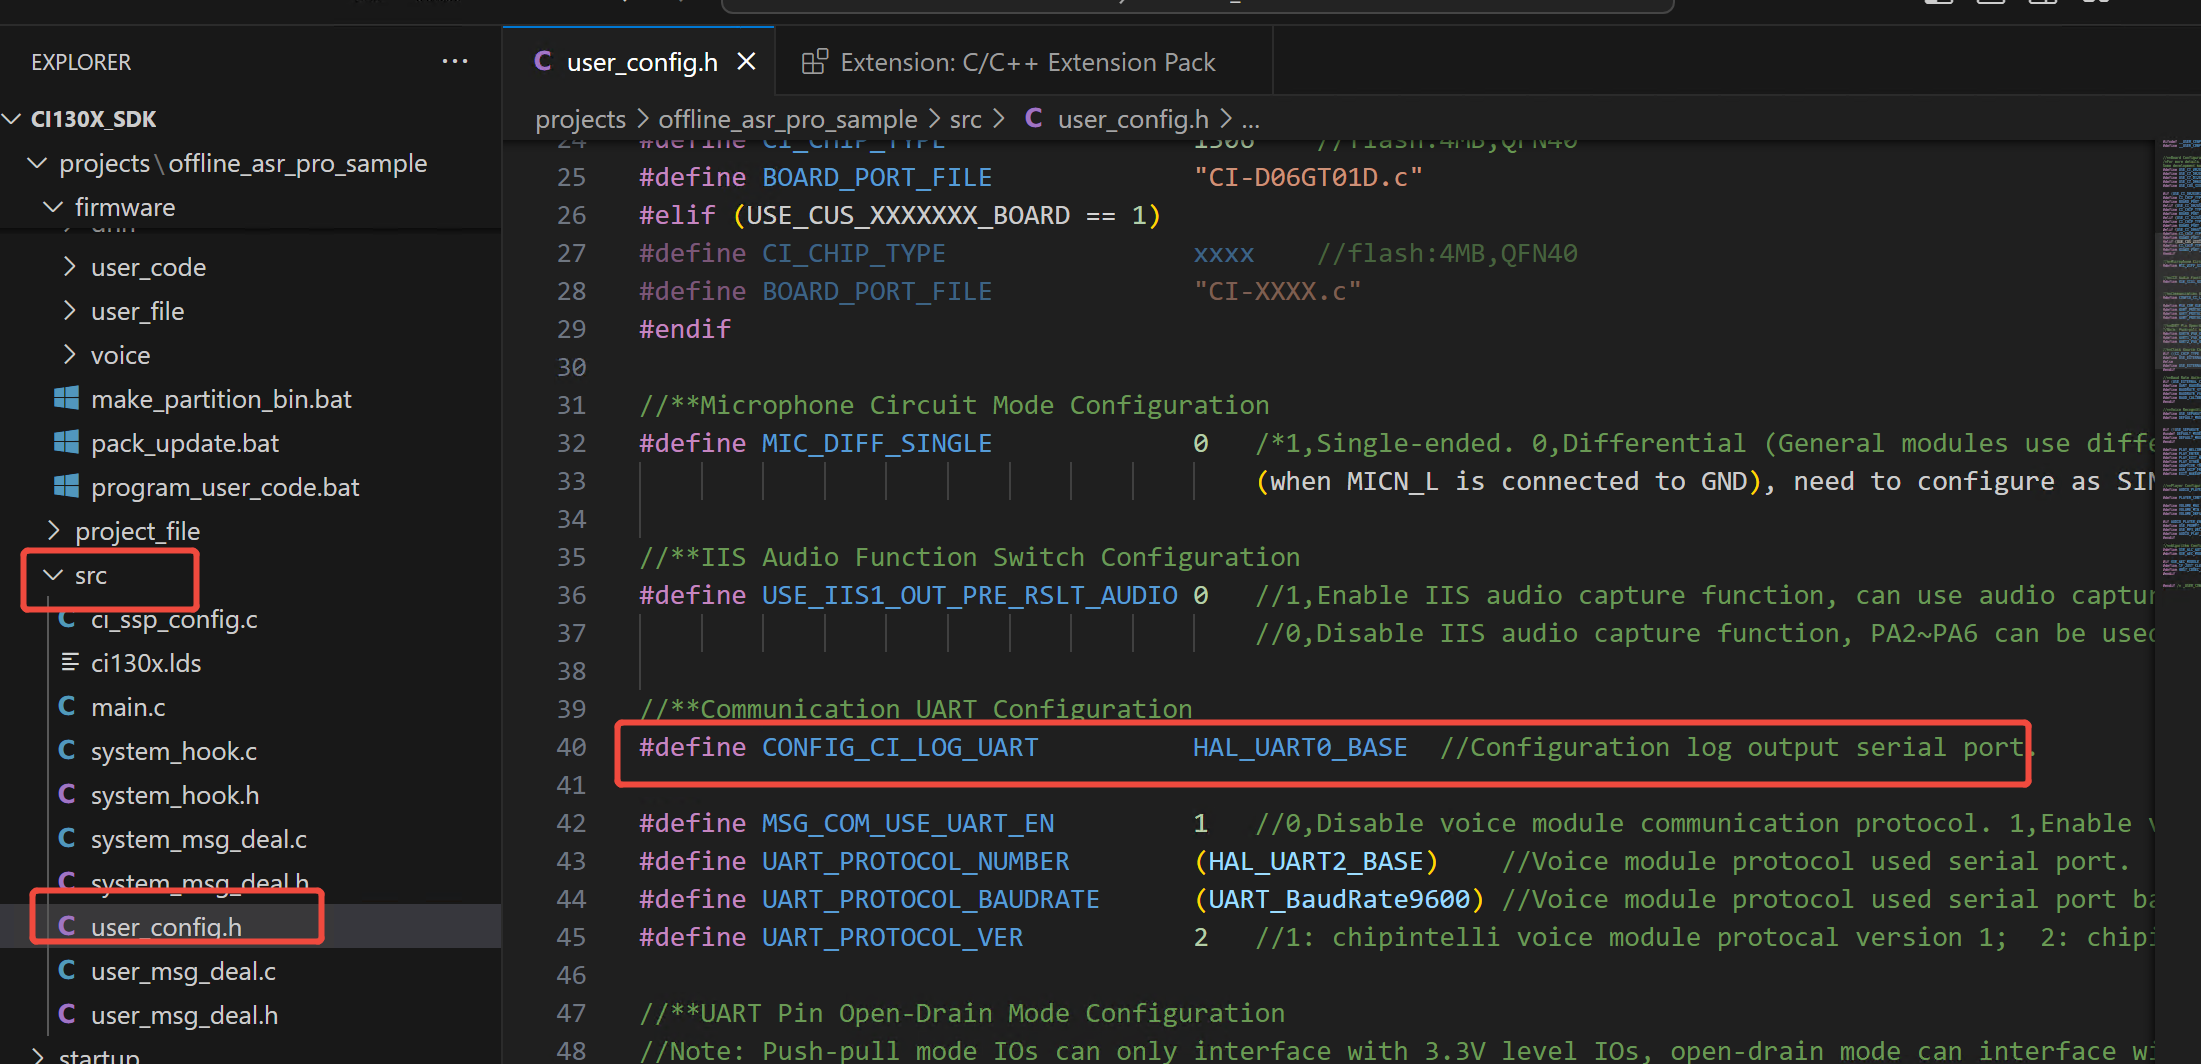This screenshot has height=1064, width=2201.
Task: Click the offline_asr_pro_sample breadcrumb
Action: tap(787, 118)
